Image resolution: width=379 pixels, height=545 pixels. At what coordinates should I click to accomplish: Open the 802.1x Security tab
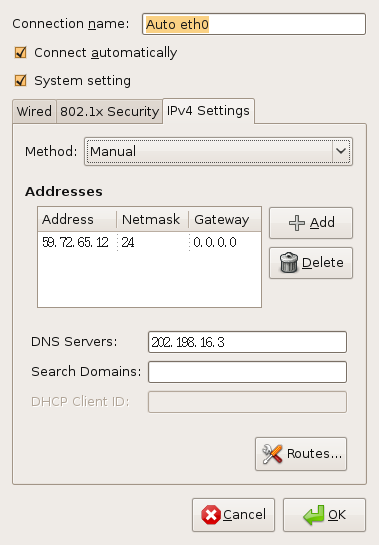pyautogui.click(x=109, y=112)
